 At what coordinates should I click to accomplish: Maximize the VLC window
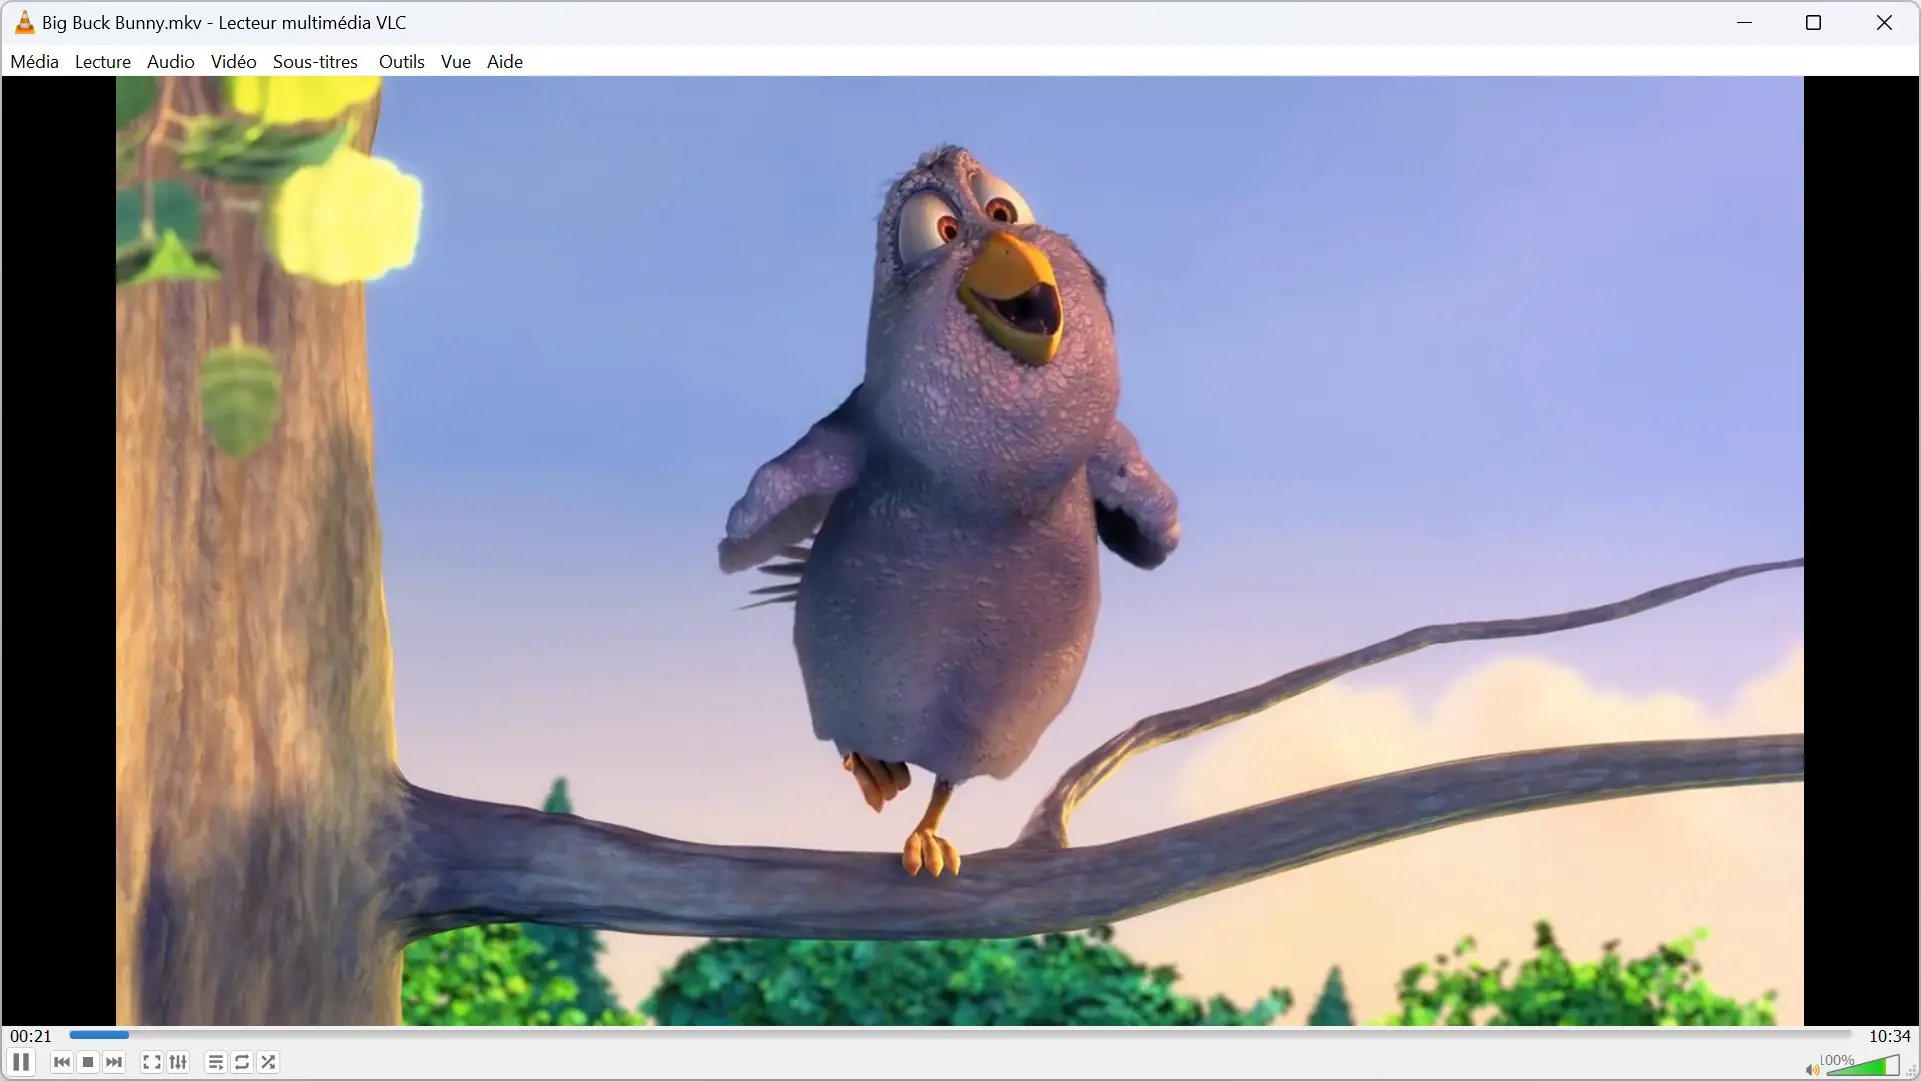(x=1814, y=22)
